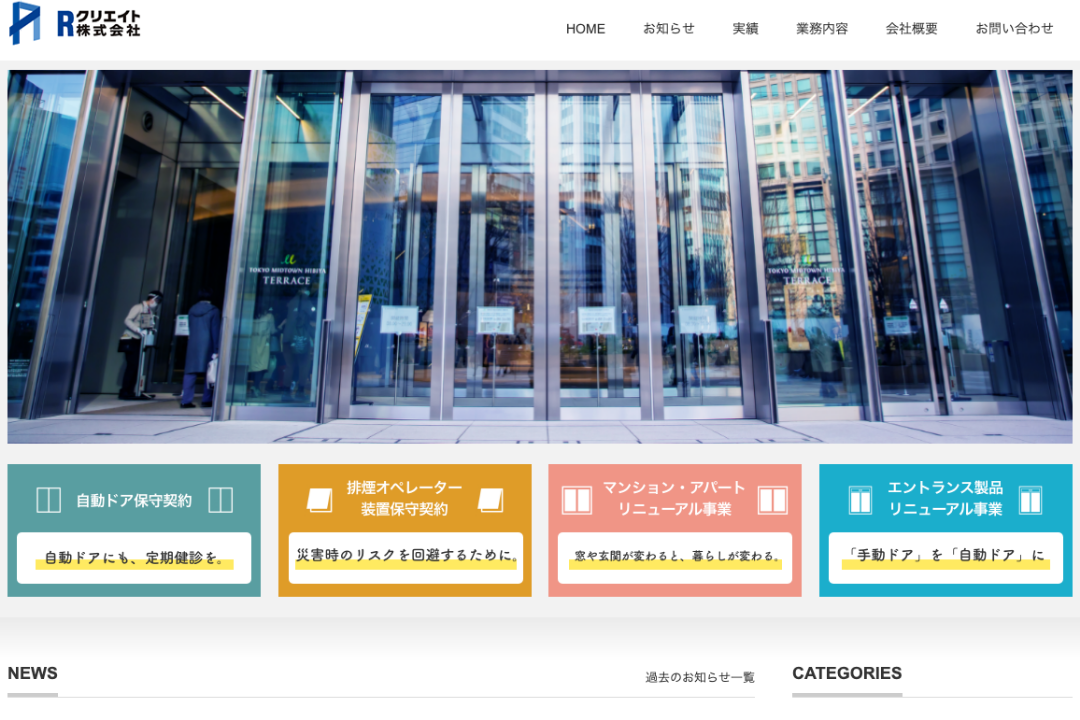1080x720 pixels.
Task: Click the glass entrance hero image
Action: point(540,256)
